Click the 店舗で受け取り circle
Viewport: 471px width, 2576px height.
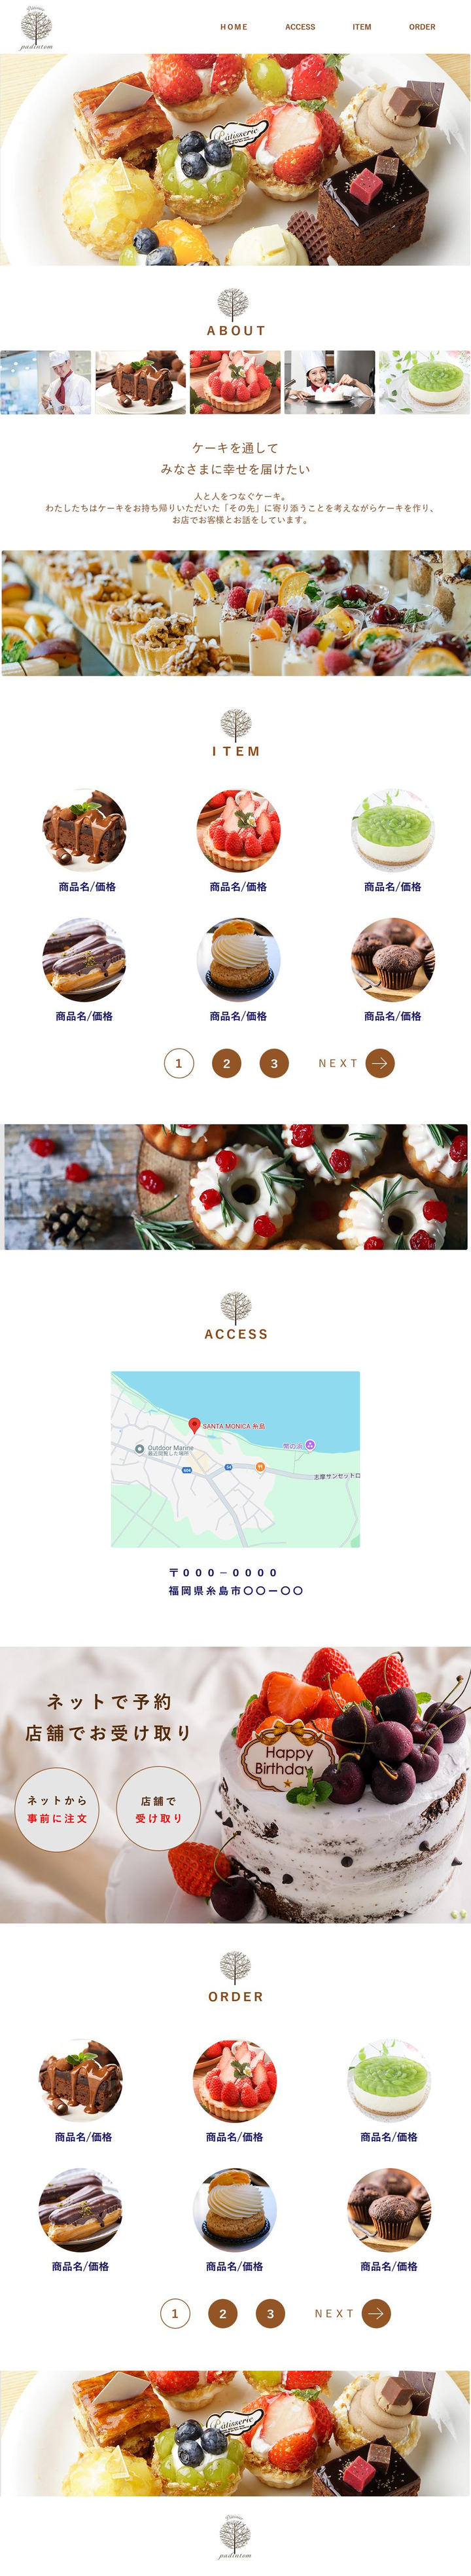159,1809
